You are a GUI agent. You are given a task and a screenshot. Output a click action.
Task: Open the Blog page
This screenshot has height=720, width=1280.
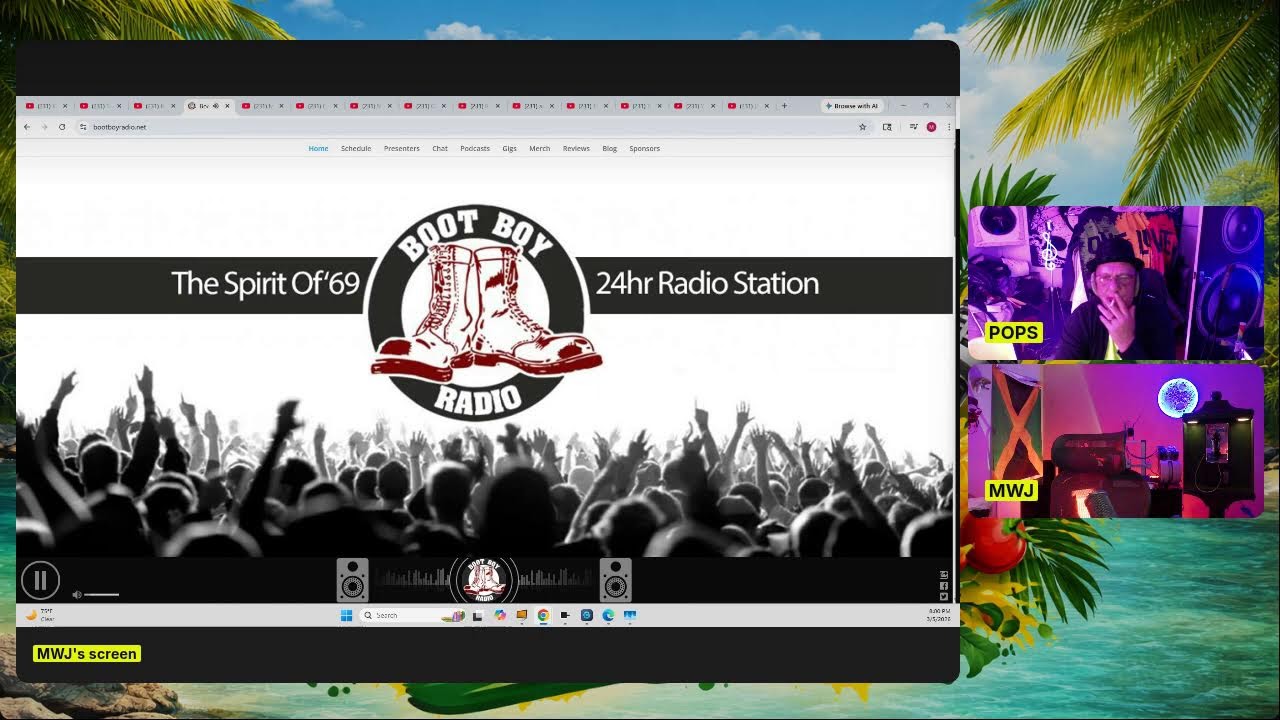[610, 148]
